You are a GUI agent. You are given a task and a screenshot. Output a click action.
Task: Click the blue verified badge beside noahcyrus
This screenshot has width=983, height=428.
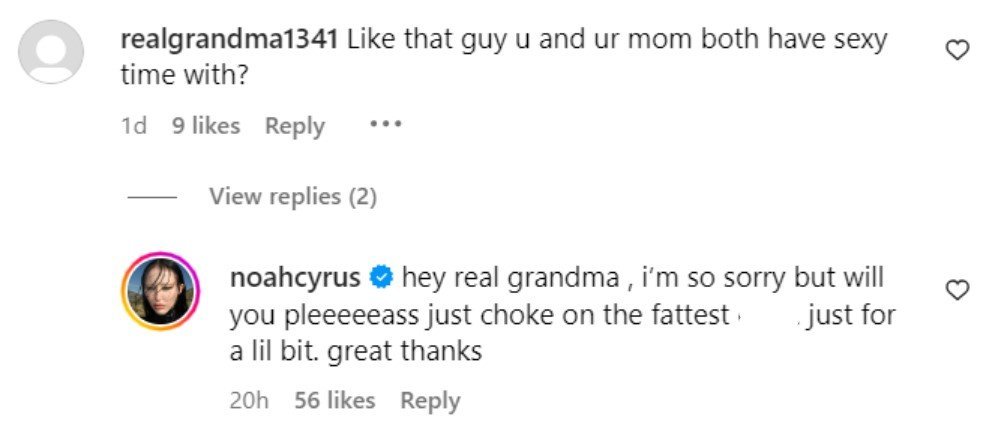tap(381, 277)
